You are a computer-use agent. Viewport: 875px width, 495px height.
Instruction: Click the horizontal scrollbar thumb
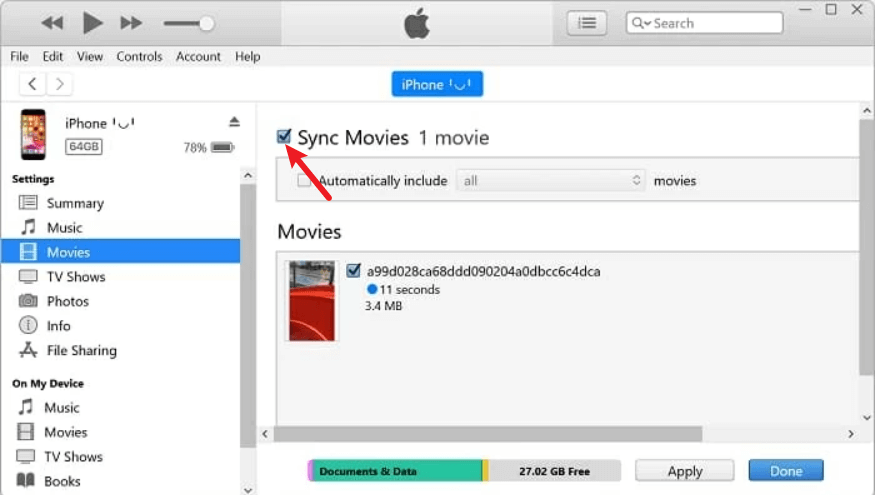coord(488,434)
